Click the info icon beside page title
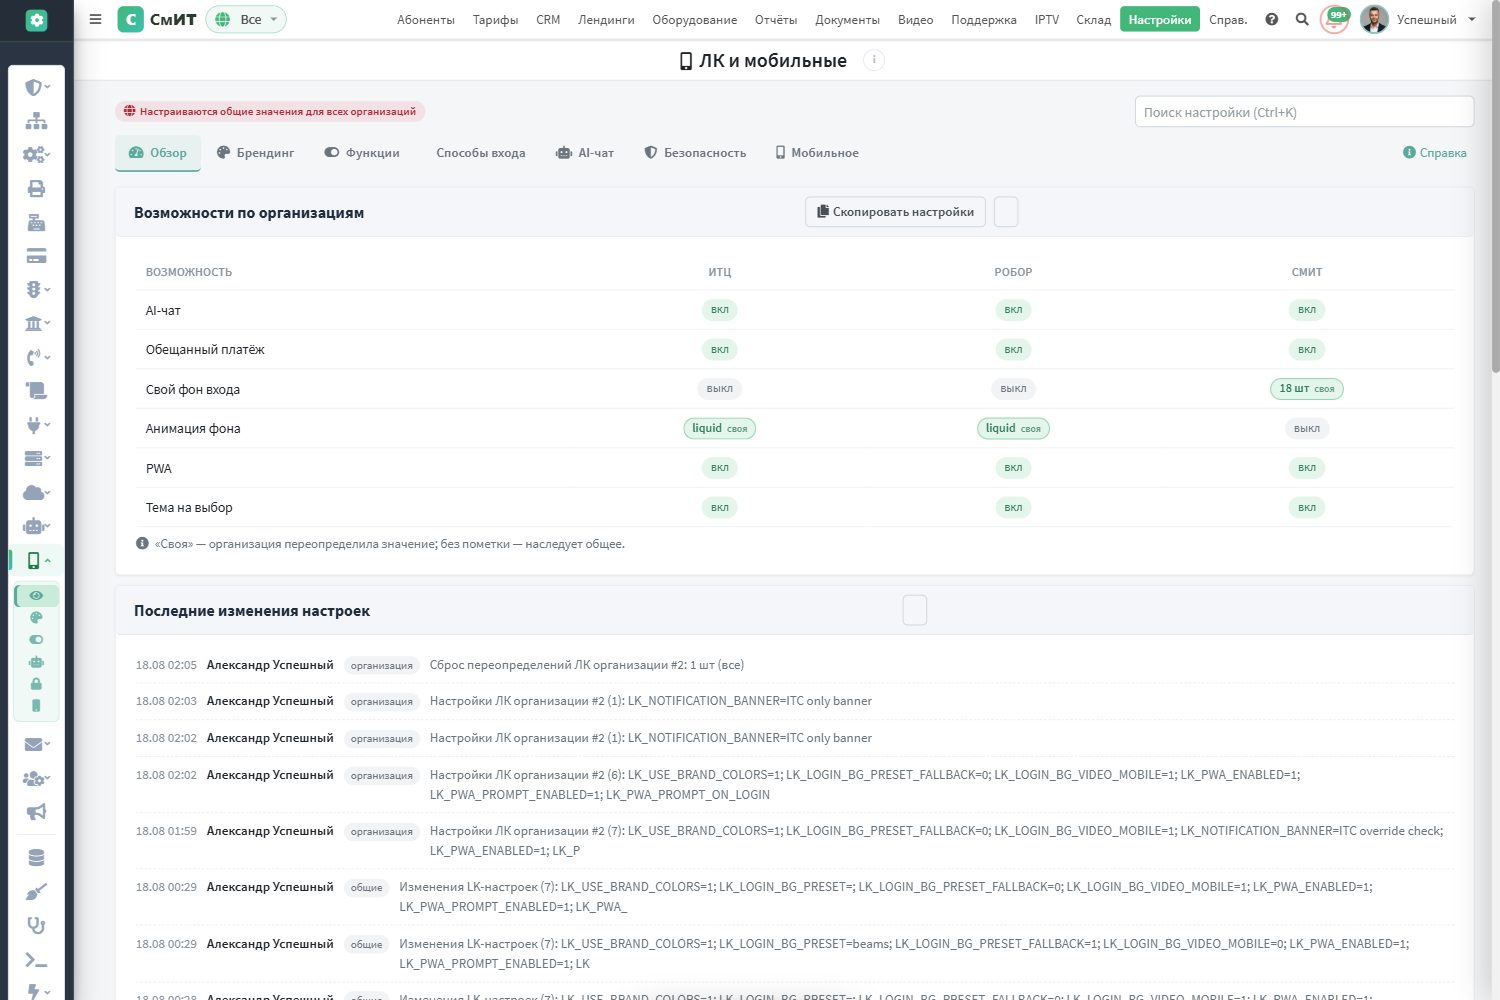 (874, 60)
